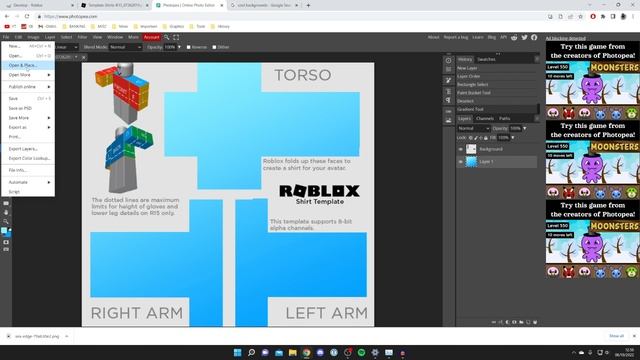Select the Rectangle shape tool in left toolbar

click(6, 203)
